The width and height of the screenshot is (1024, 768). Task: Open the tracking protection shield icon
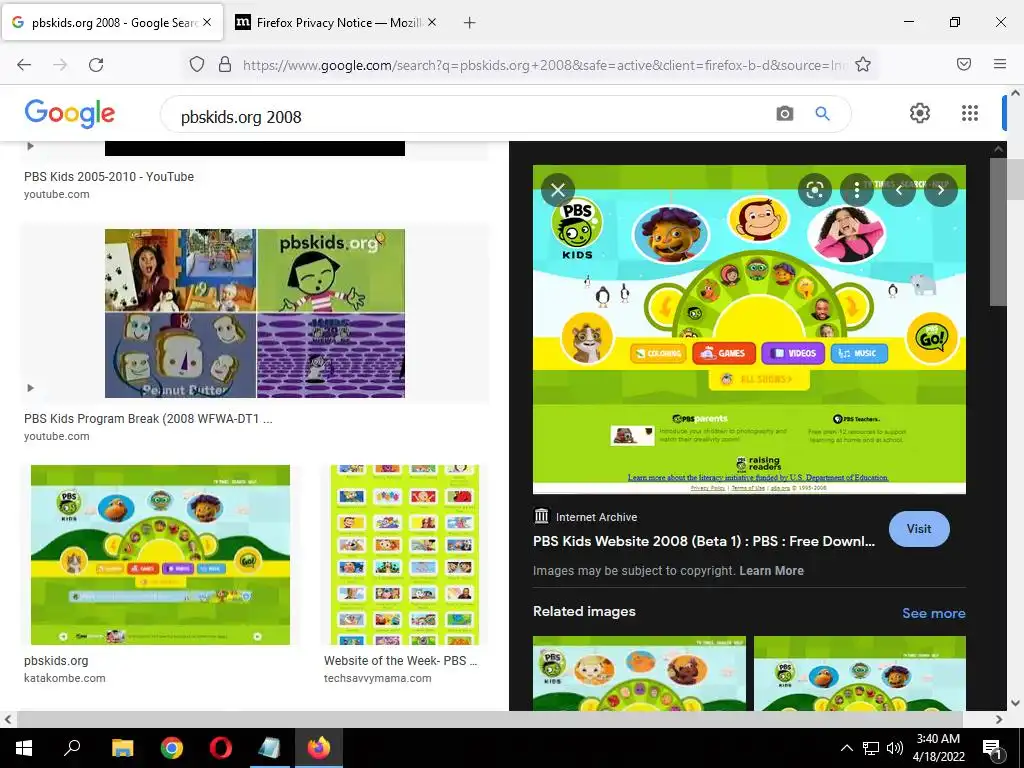[197, 65]
